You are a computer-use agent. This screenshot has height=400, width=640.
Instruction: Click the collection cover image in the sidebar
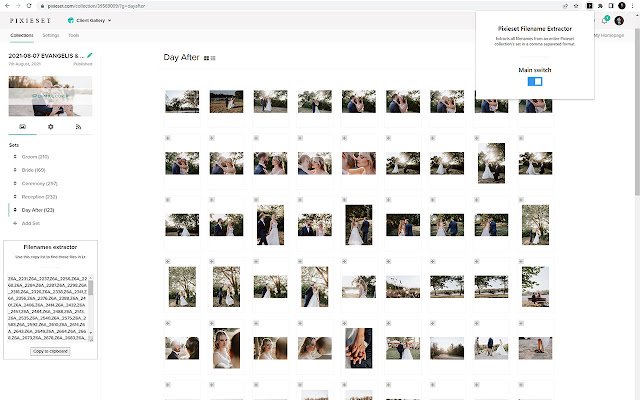pyautogui.click(x=50, y=96)
